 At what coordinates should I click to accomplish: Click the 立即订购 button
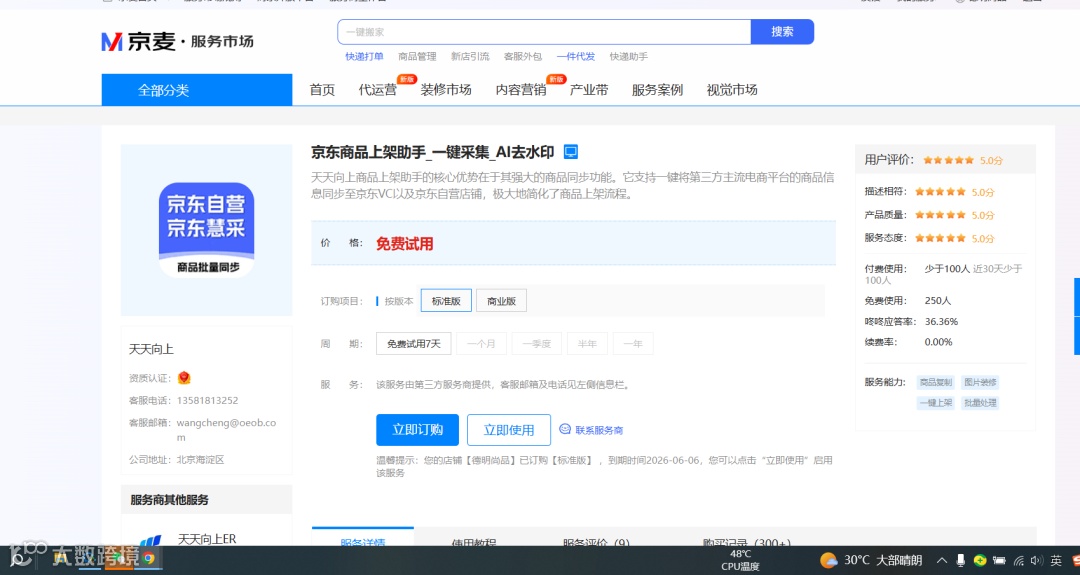417,430
